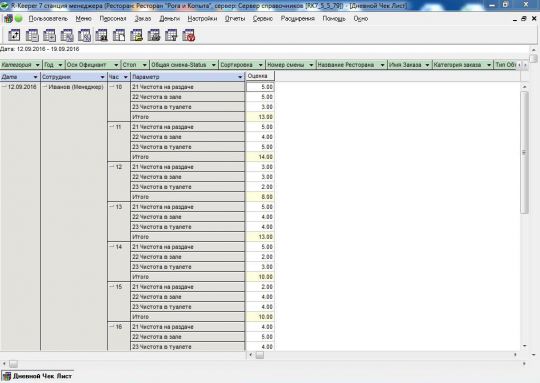Click the print table toolbar icon
Screen dimensions: 540x383
154,35
